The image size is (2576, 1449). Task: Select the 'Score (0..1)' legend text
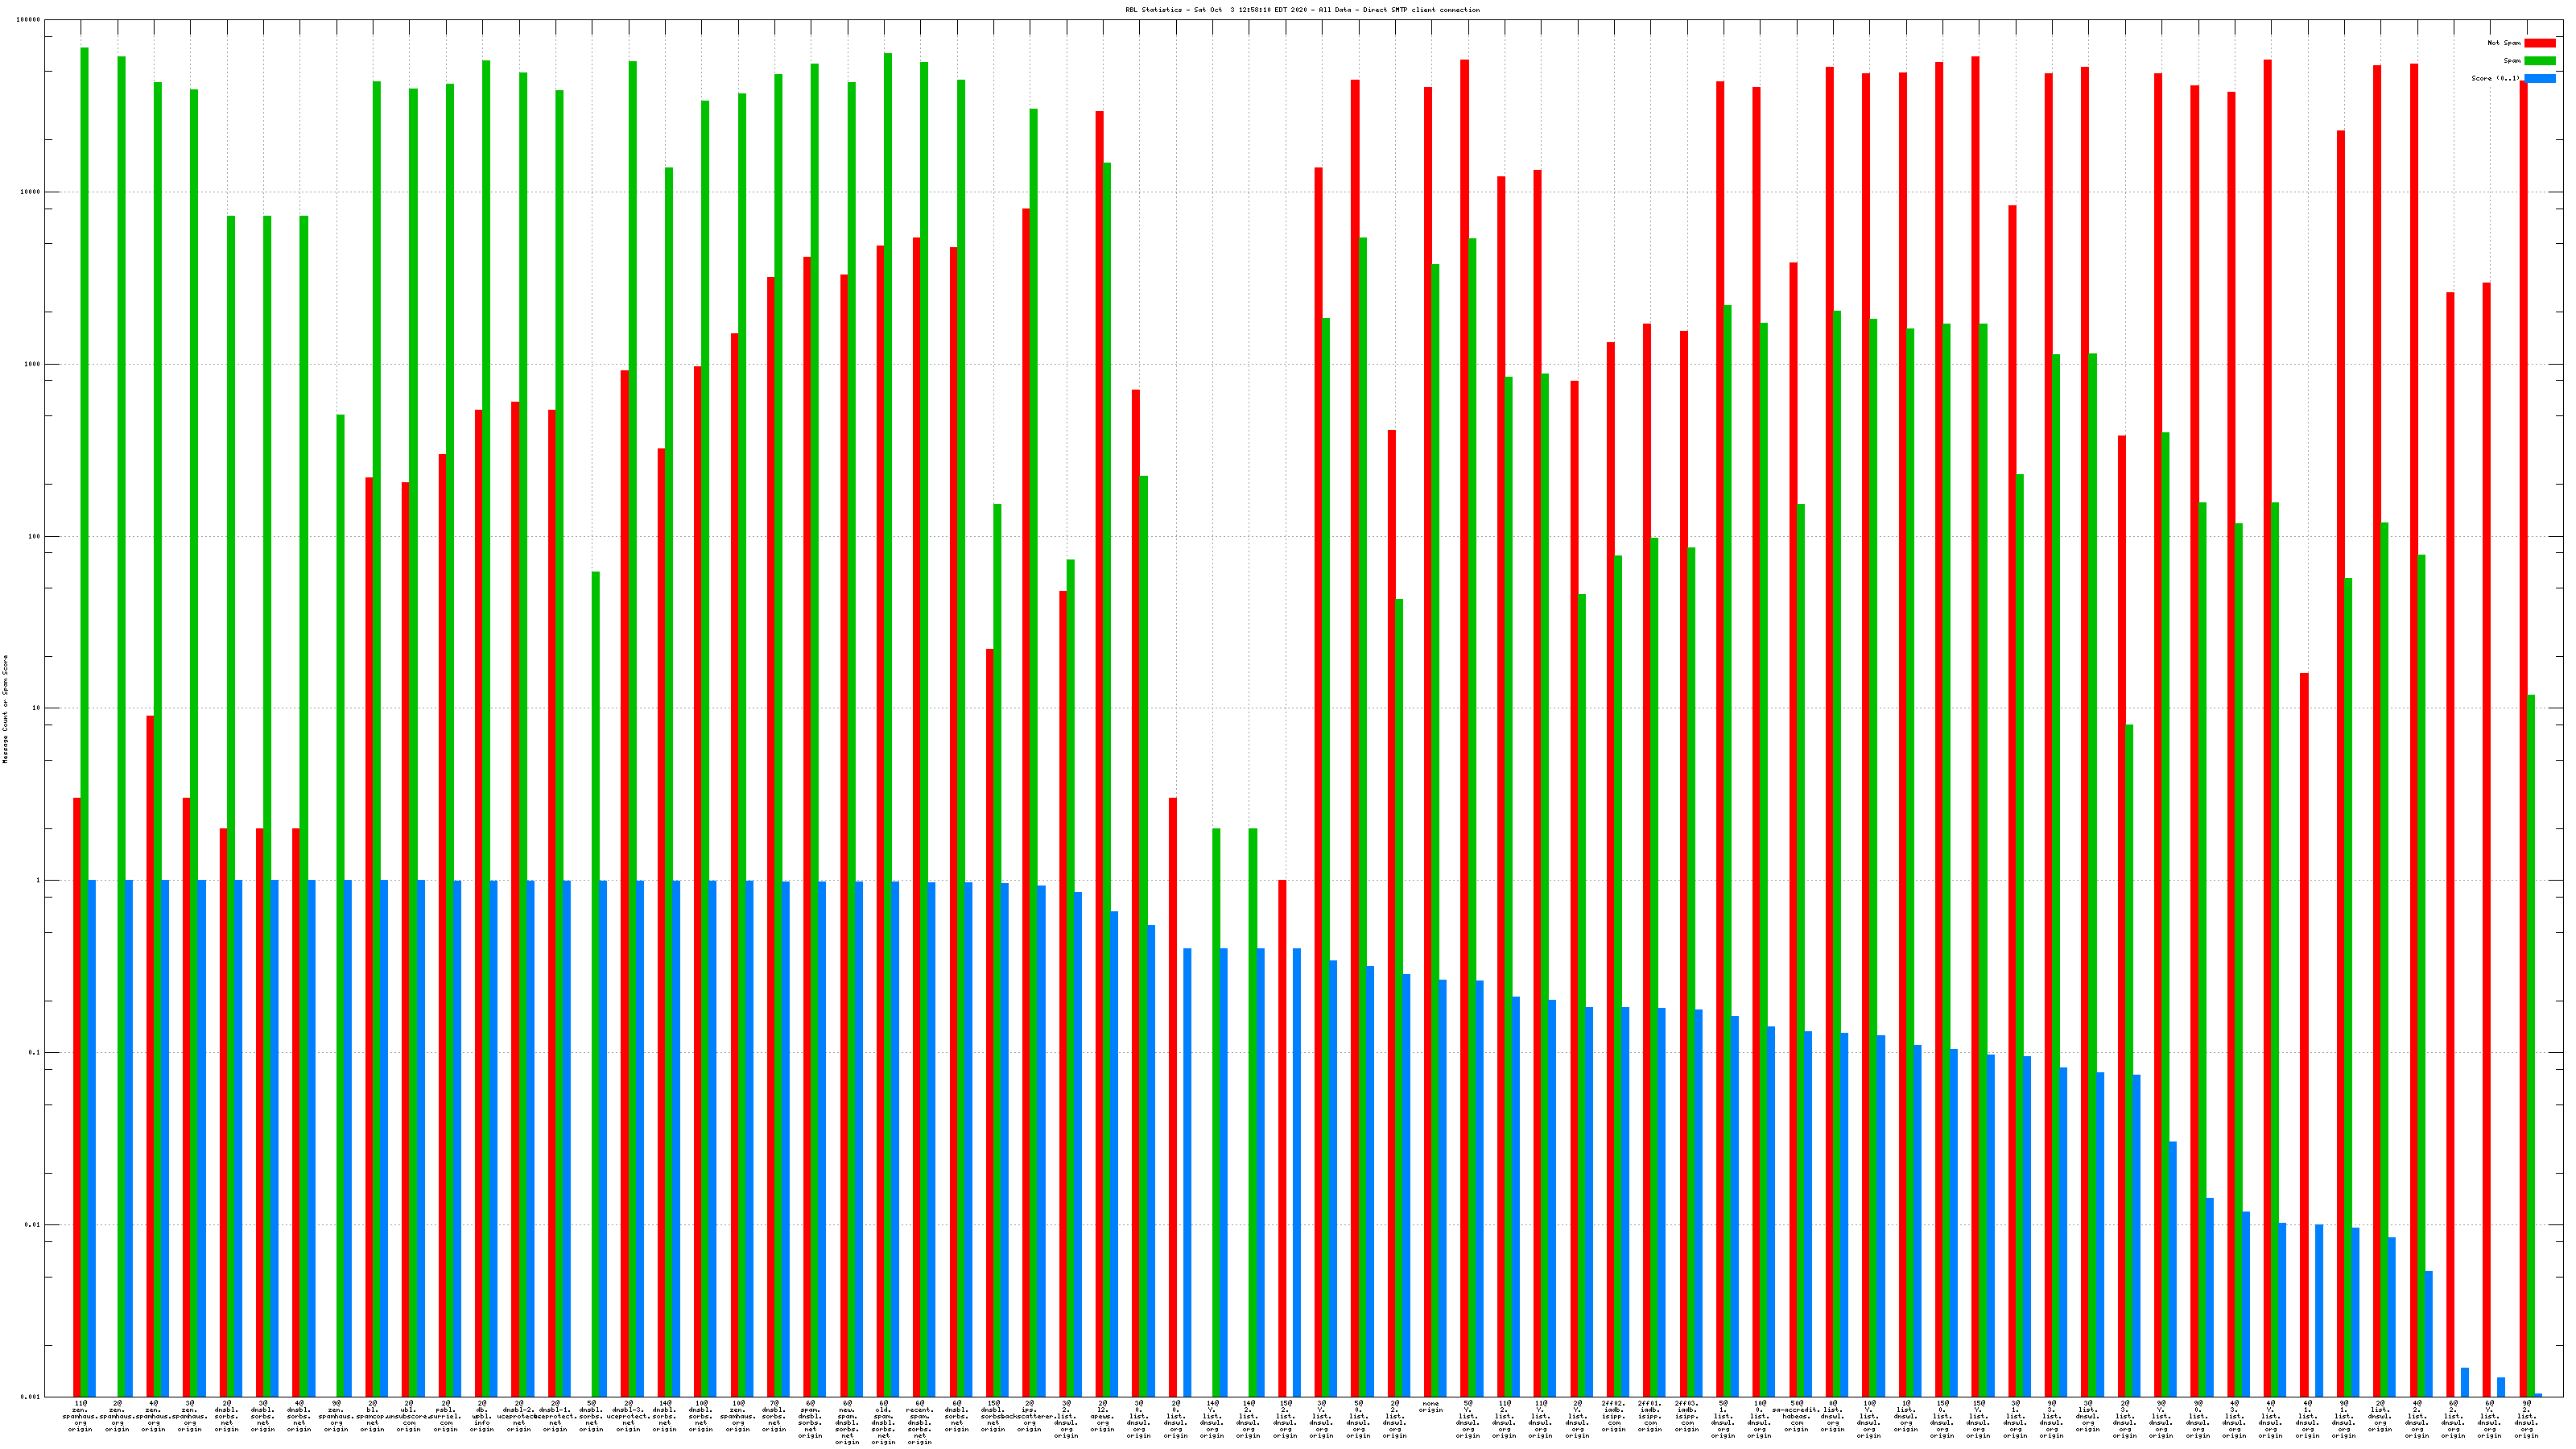point(2495,78)
